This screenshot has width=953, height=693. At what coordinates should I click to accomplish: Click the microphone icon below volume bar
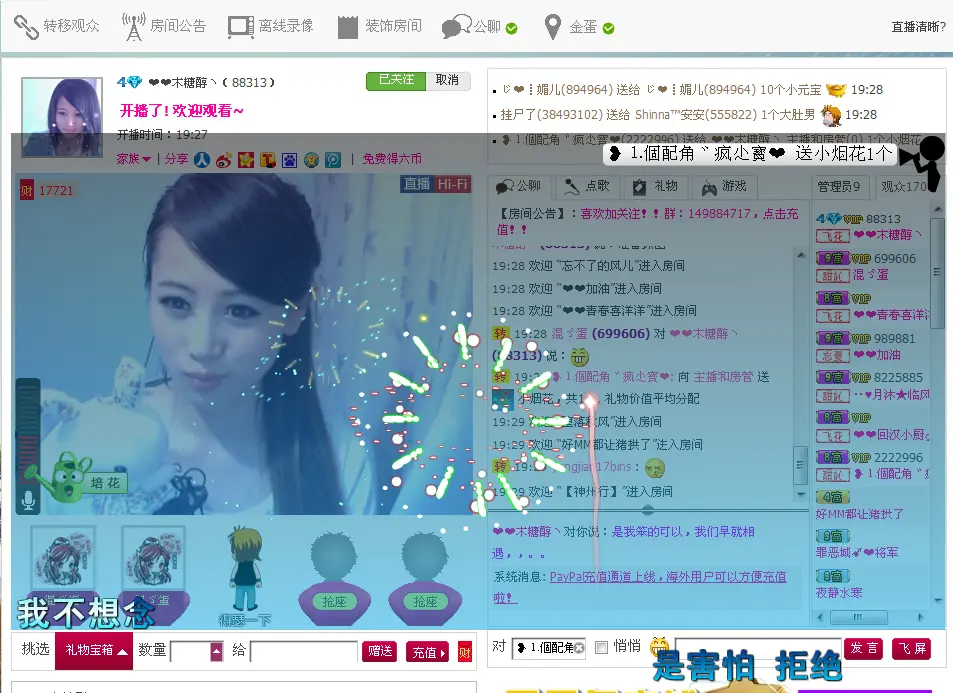click(28, 500)
